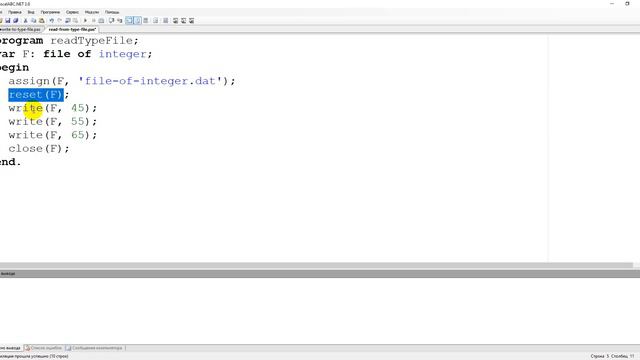
Task: Place cursor on write(F, 55) line
Action: coord(53,122)
